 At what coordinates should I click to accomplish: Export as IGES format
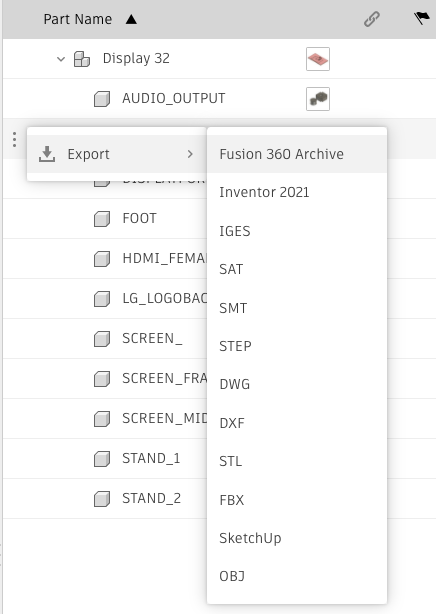[x=297, y=231]
